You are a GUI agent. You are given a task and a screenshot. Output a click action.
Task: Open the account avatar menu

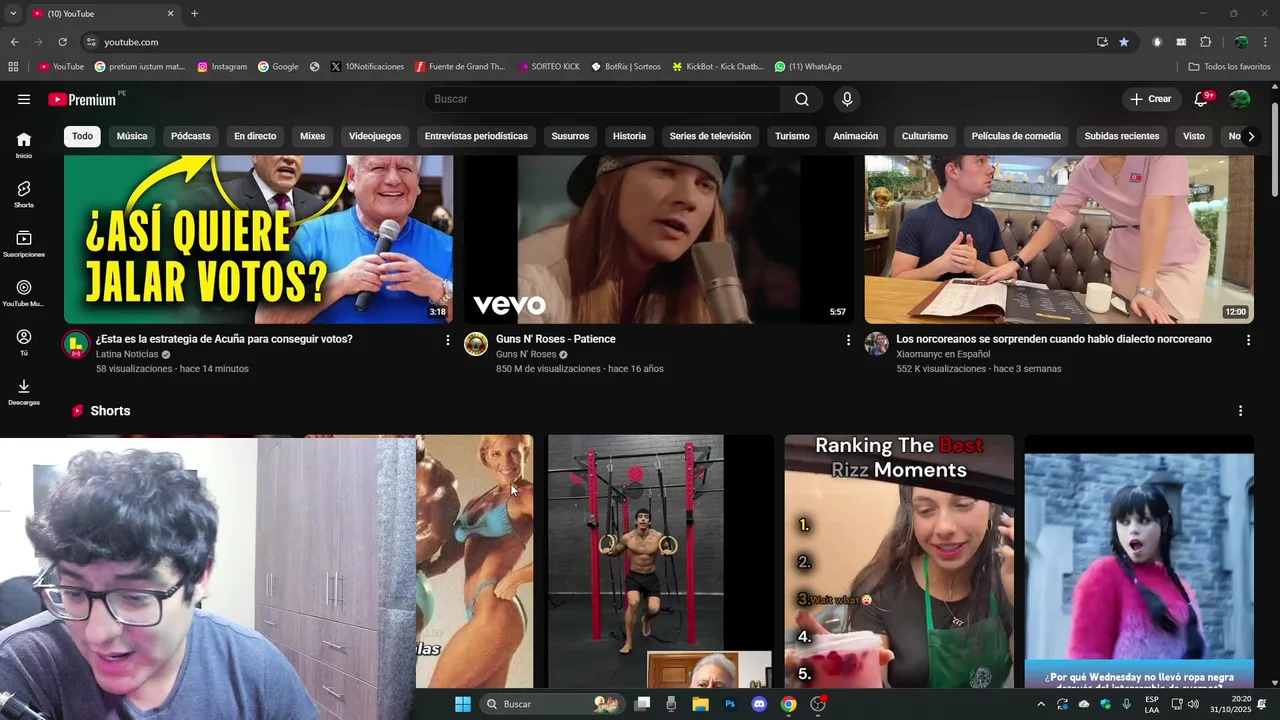[1240, 99]
